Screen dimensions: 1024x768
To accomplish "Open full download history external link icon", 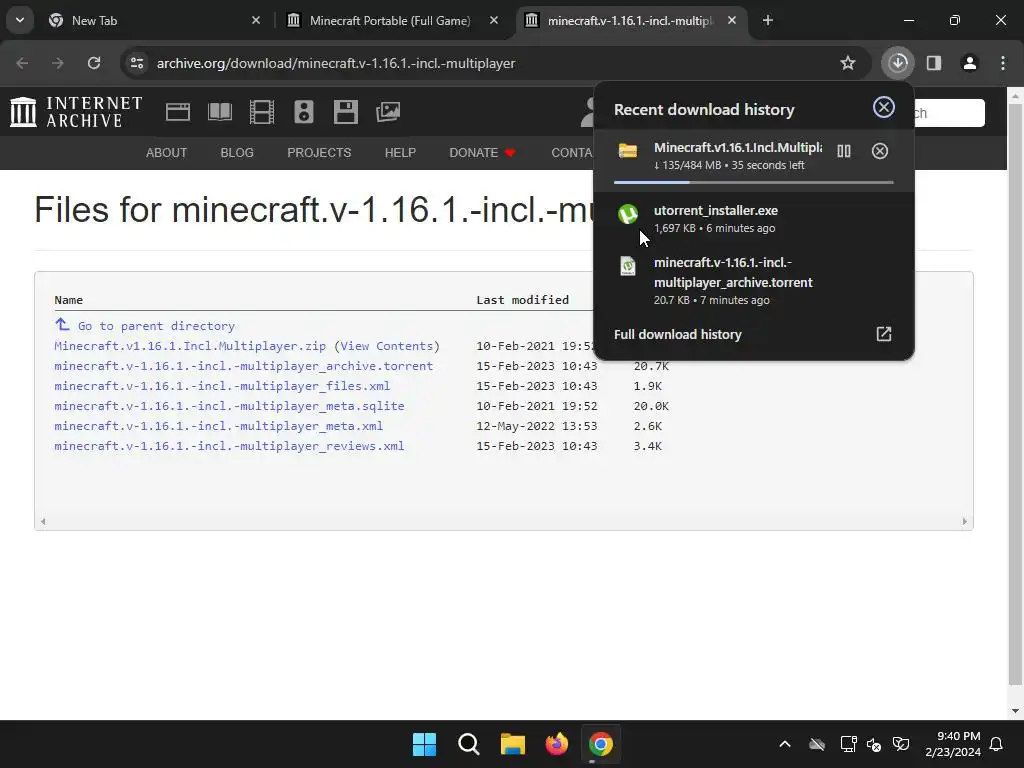I will [884, 334].
